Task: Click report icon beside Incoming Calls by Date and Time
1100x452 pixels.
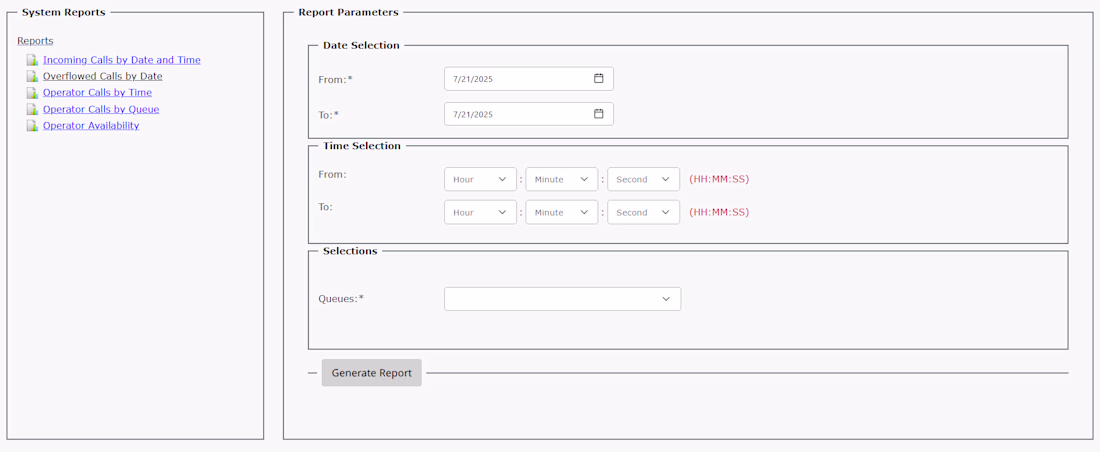Action: coord(32,60)
